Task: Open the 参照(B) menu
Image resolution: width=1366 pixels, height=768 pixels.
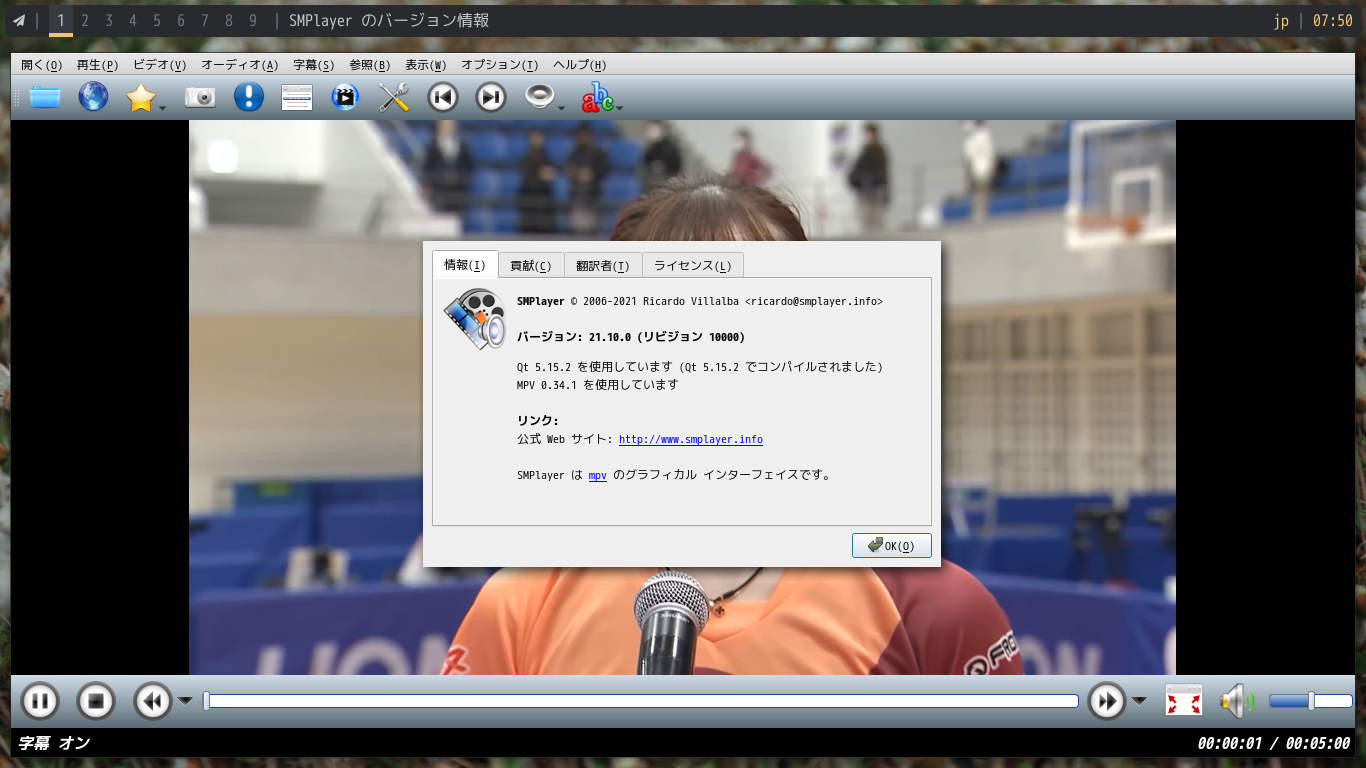Action: (369, 65)
